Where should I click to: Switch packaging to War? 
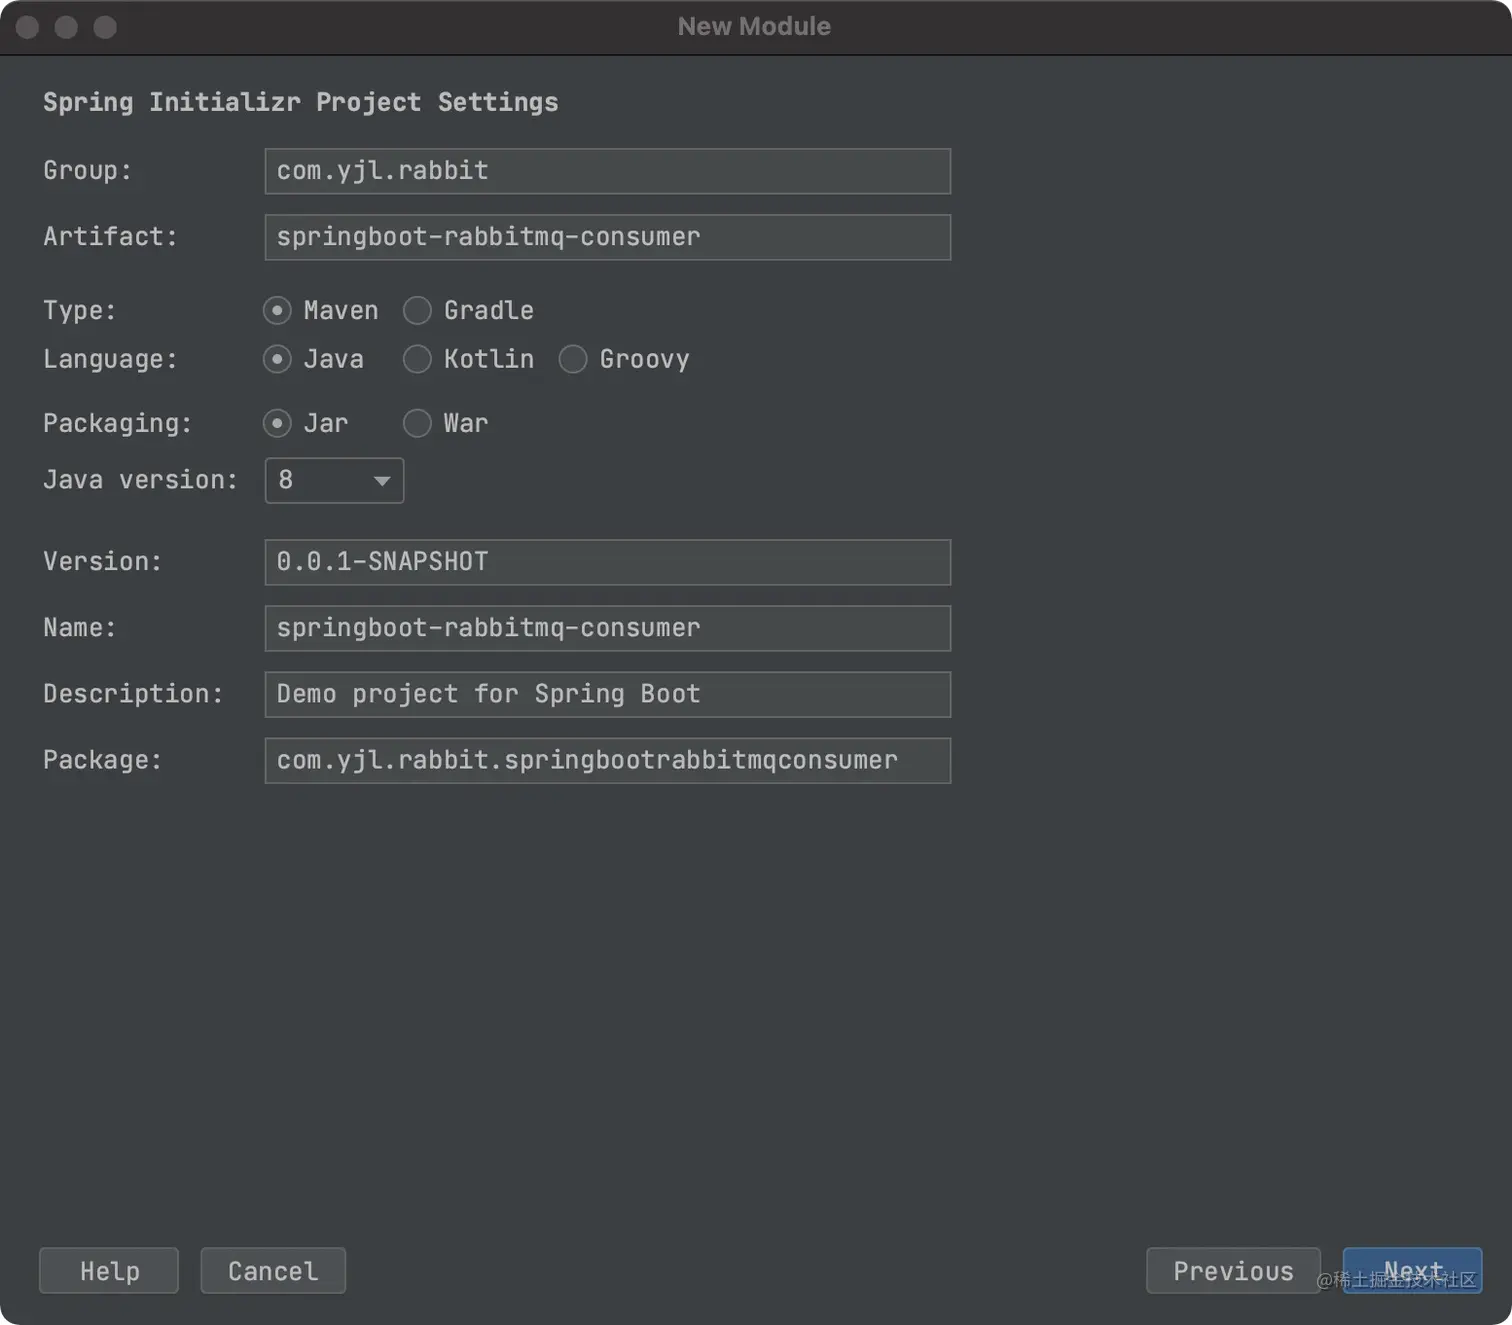[x=417, y=424]
